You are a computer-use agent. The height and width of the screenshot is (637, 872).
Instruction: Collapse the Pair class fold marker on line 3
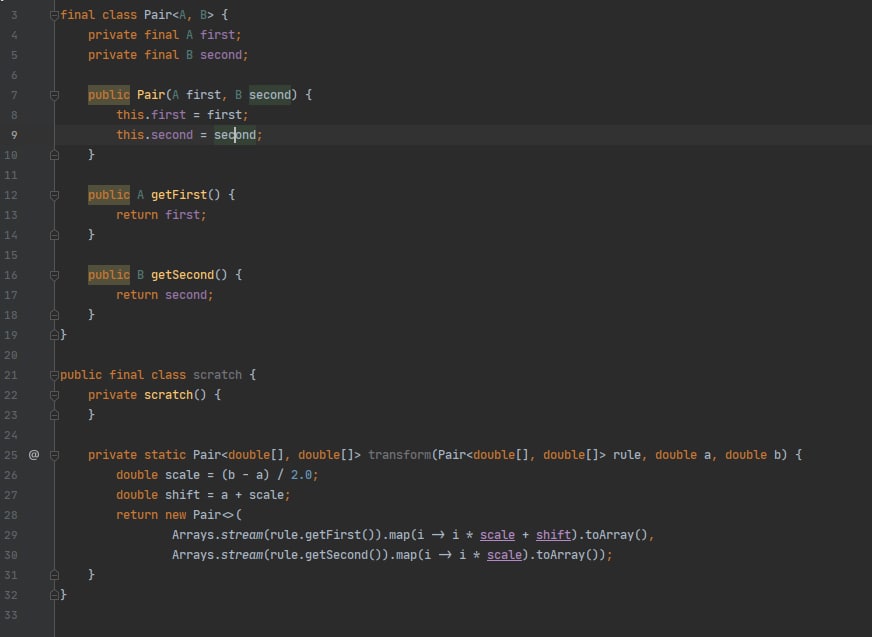click(54, 15)
